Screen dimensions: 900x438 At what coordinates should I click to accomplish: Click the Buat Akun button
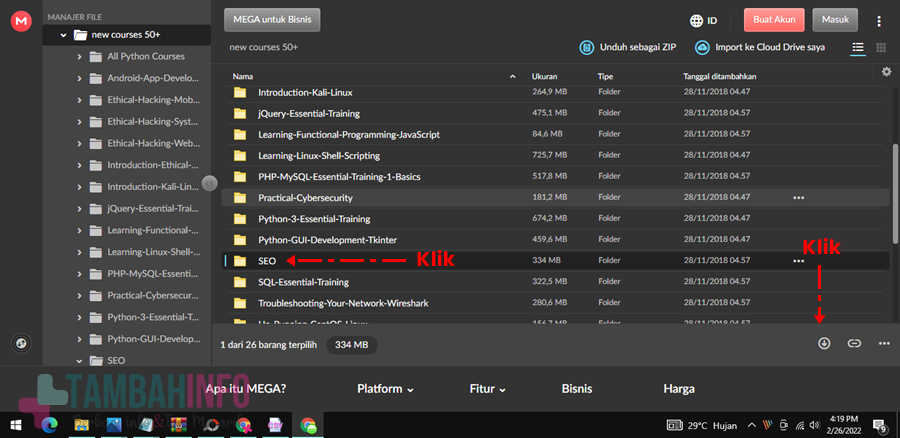pyautogui.click(x=774, y=20)
